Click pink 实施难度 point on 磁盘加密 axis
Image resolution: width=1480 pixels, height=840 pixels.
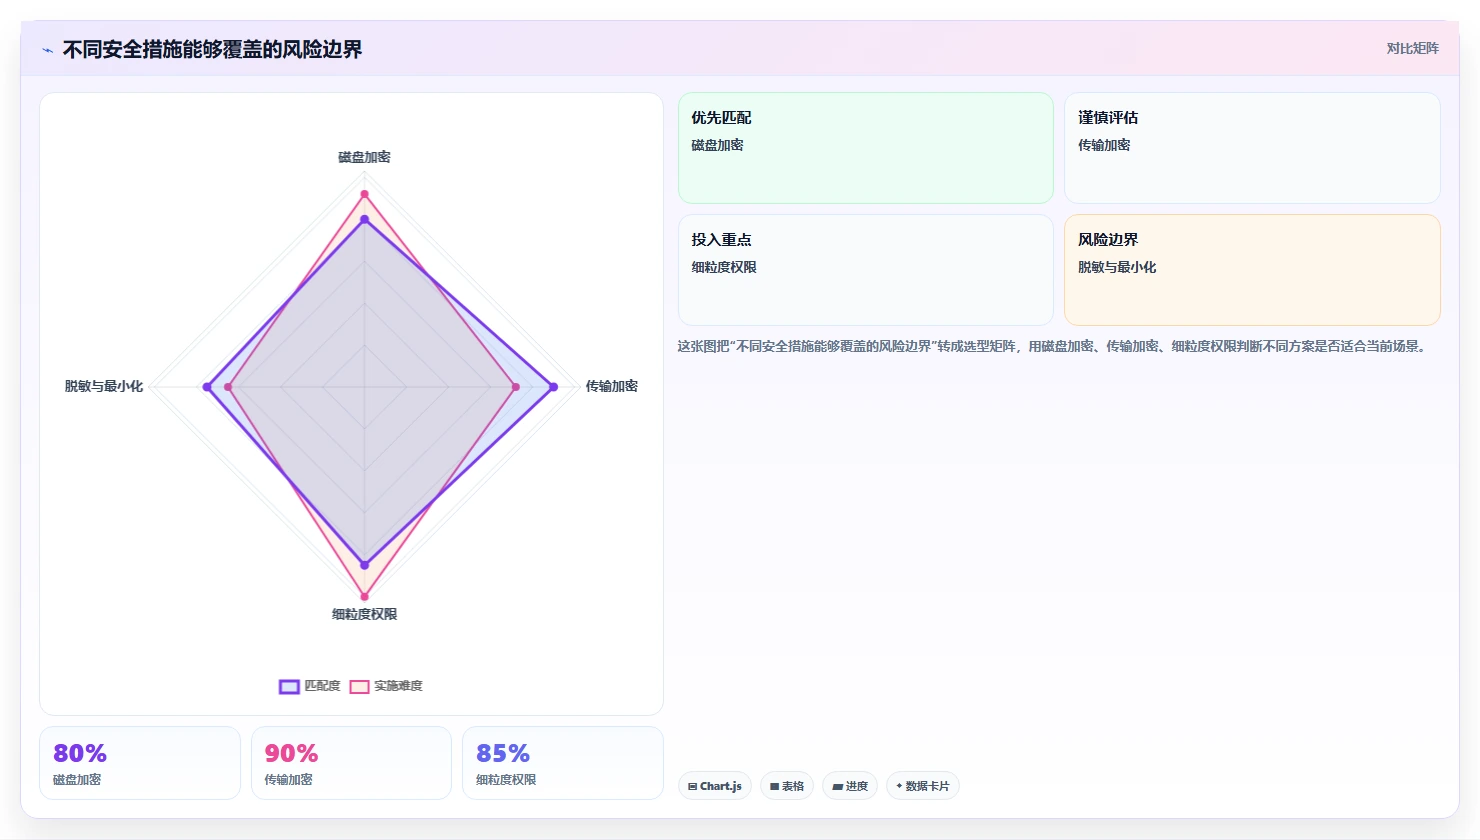364,194
